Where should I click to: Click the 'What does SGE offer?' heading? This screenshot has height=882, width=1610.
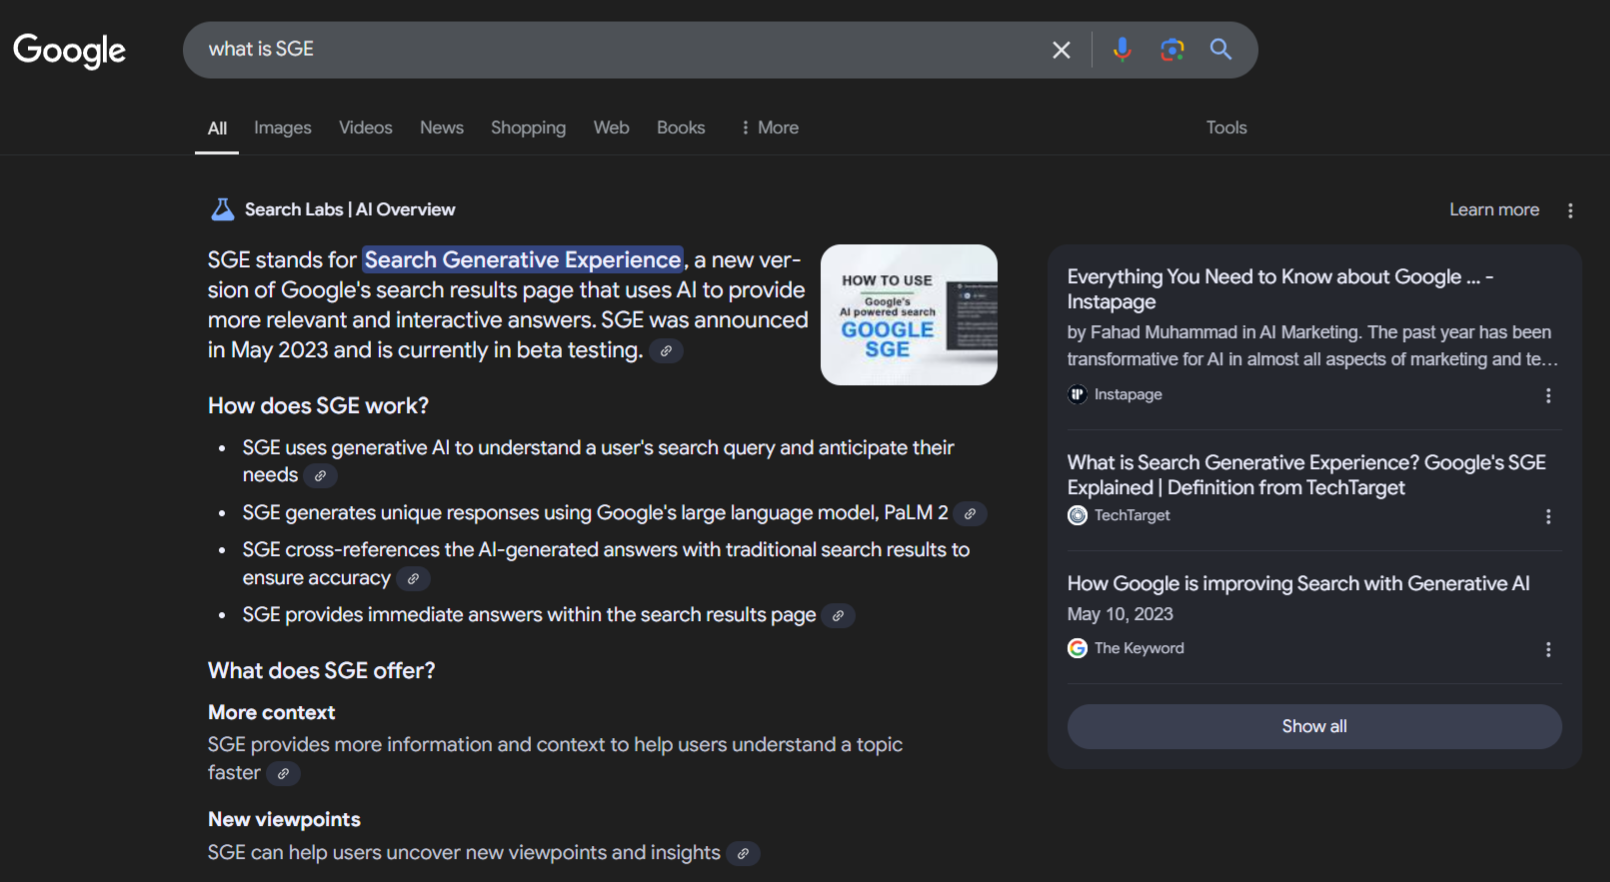click(321, 671)
